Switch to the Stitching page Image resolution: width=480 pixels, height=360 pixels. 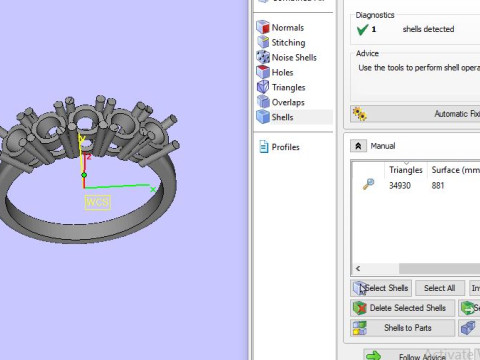(288, 42)
